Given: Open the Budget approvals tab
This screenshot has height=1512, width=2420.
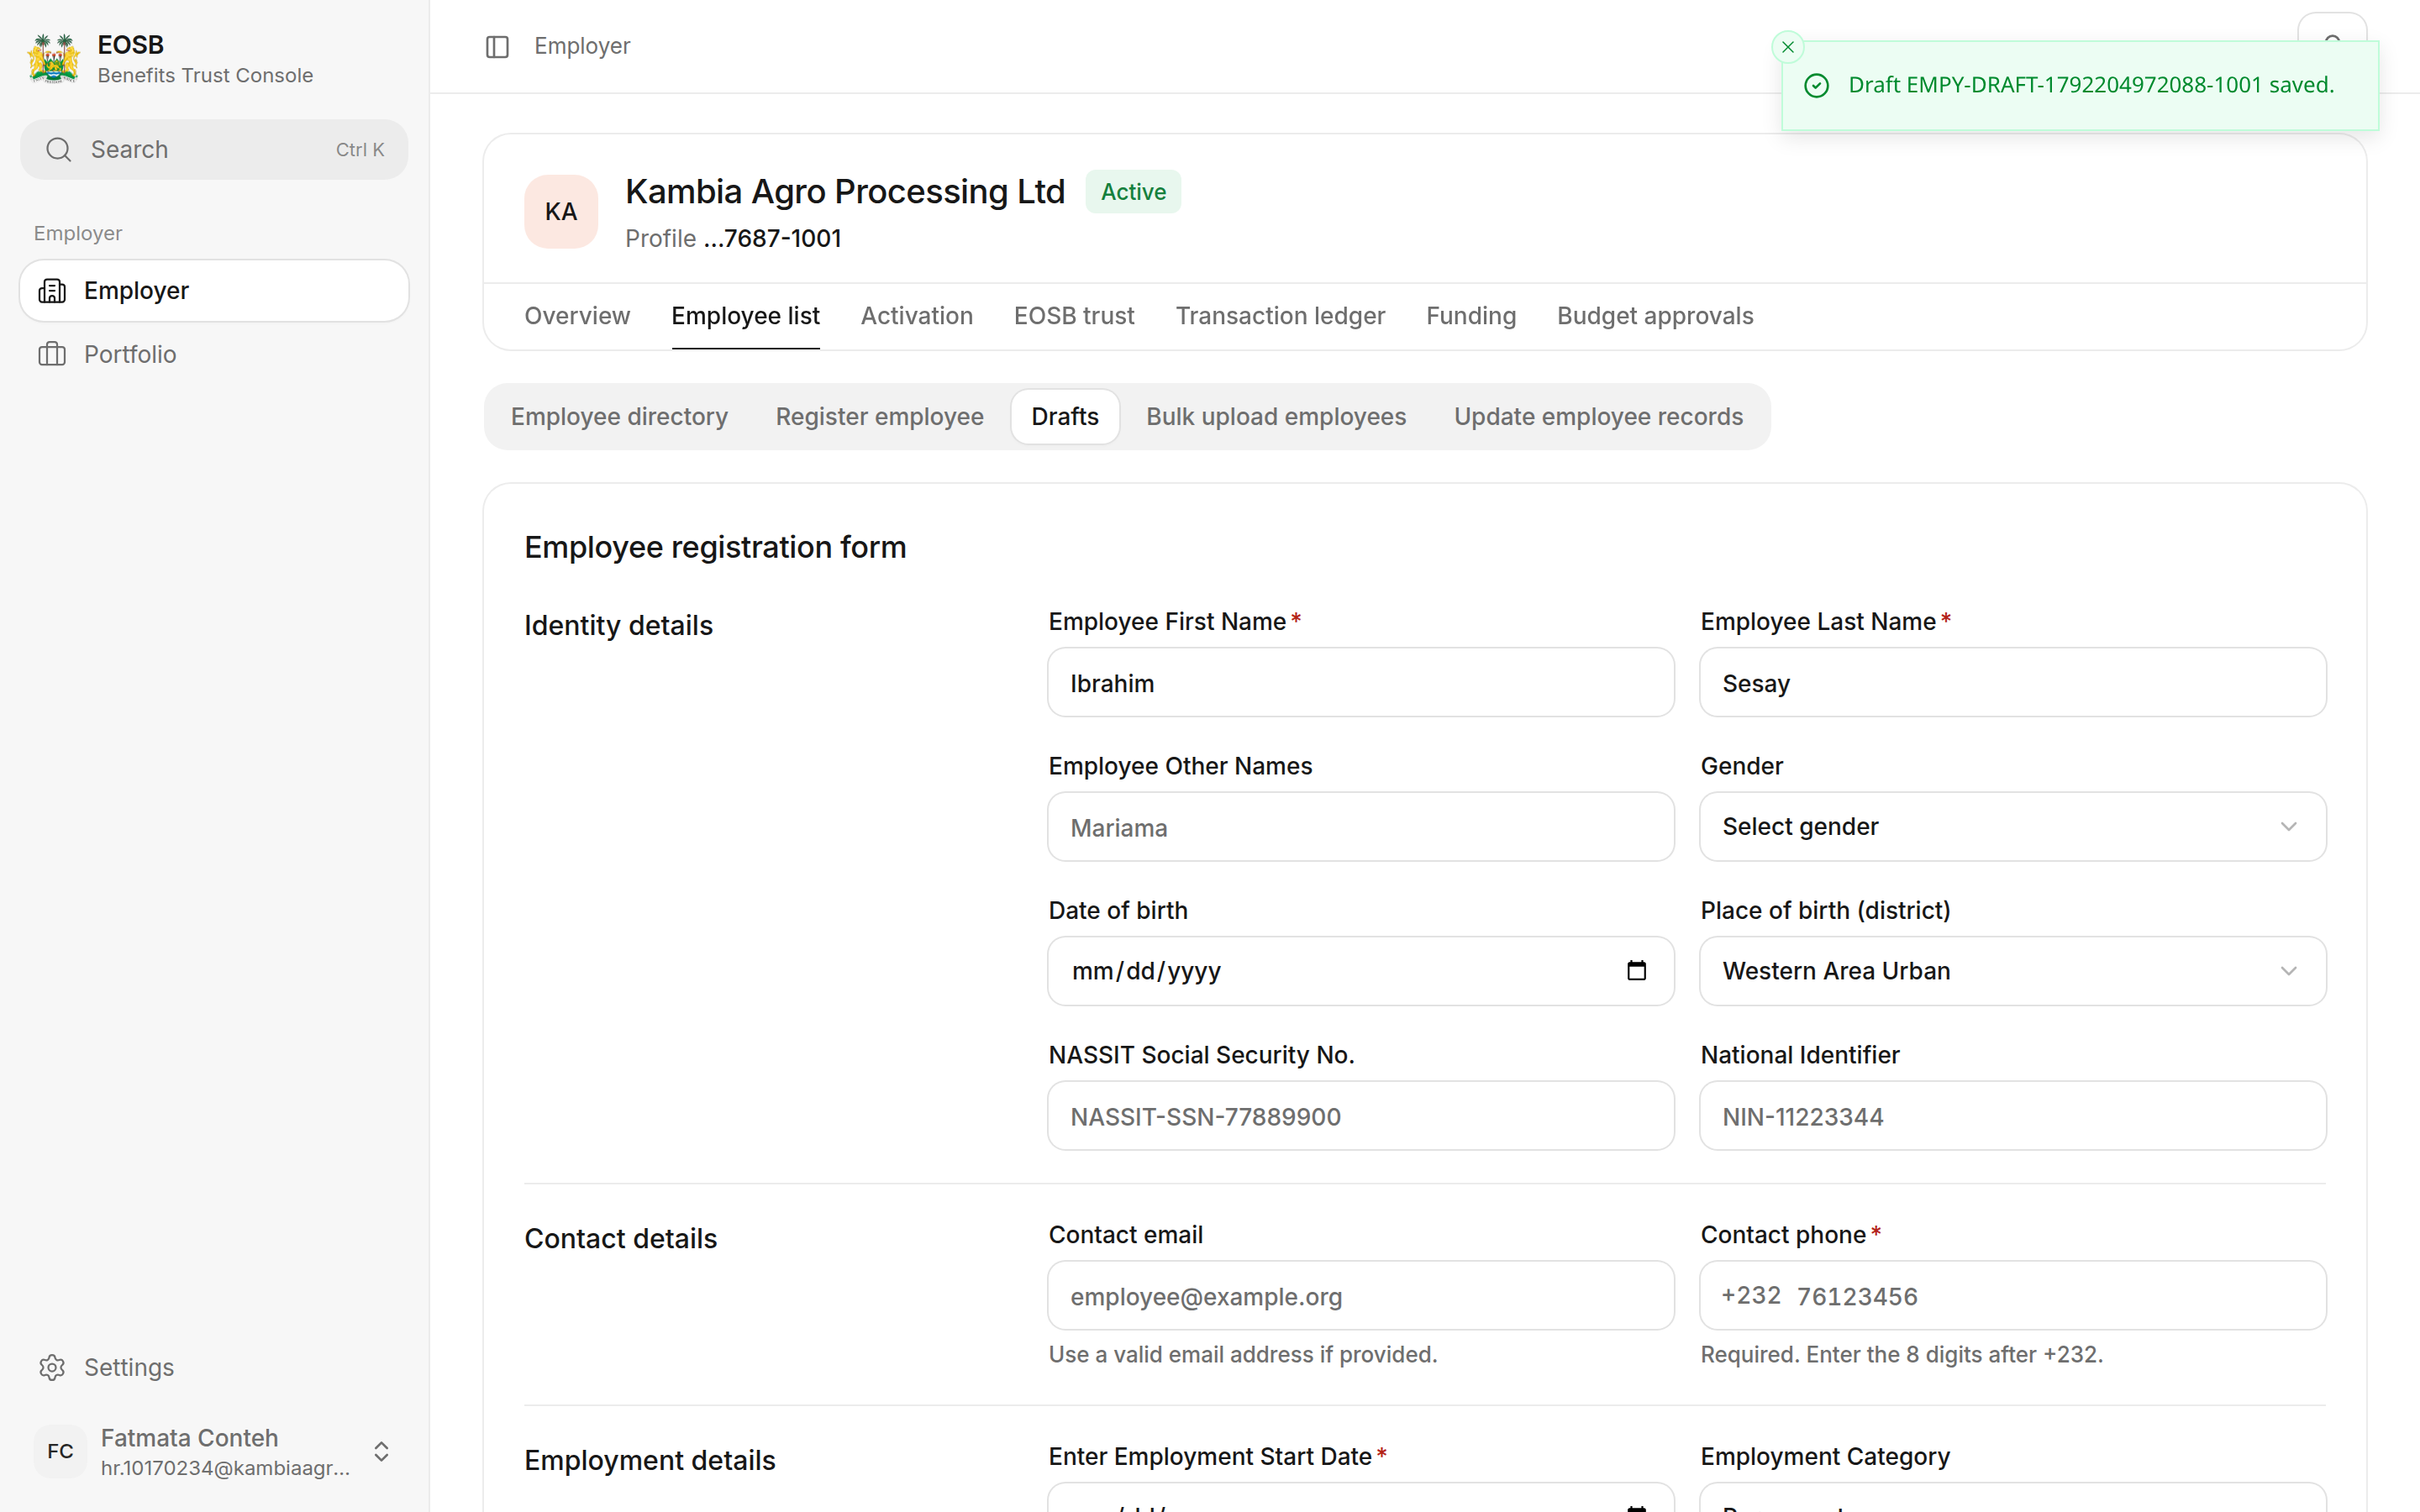Looking at the screenshot, I should (1654, 316).
